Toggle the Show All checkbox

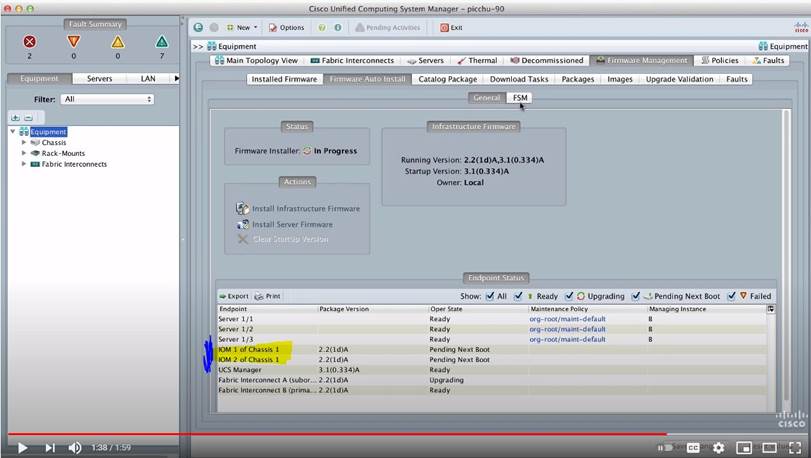[490, 296]
